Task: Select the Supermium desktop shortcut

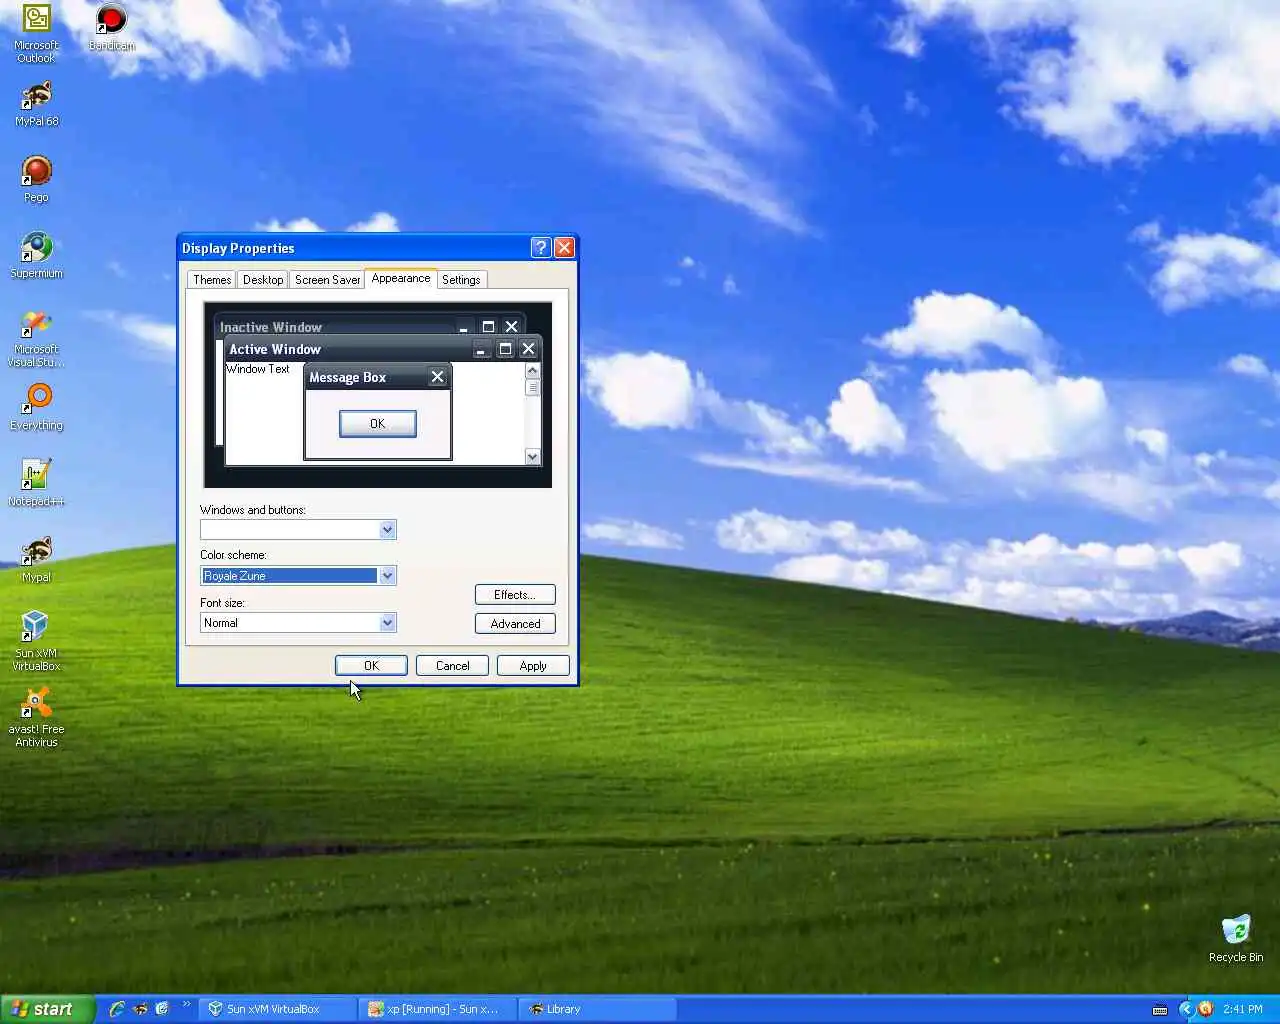Action: 36,256
